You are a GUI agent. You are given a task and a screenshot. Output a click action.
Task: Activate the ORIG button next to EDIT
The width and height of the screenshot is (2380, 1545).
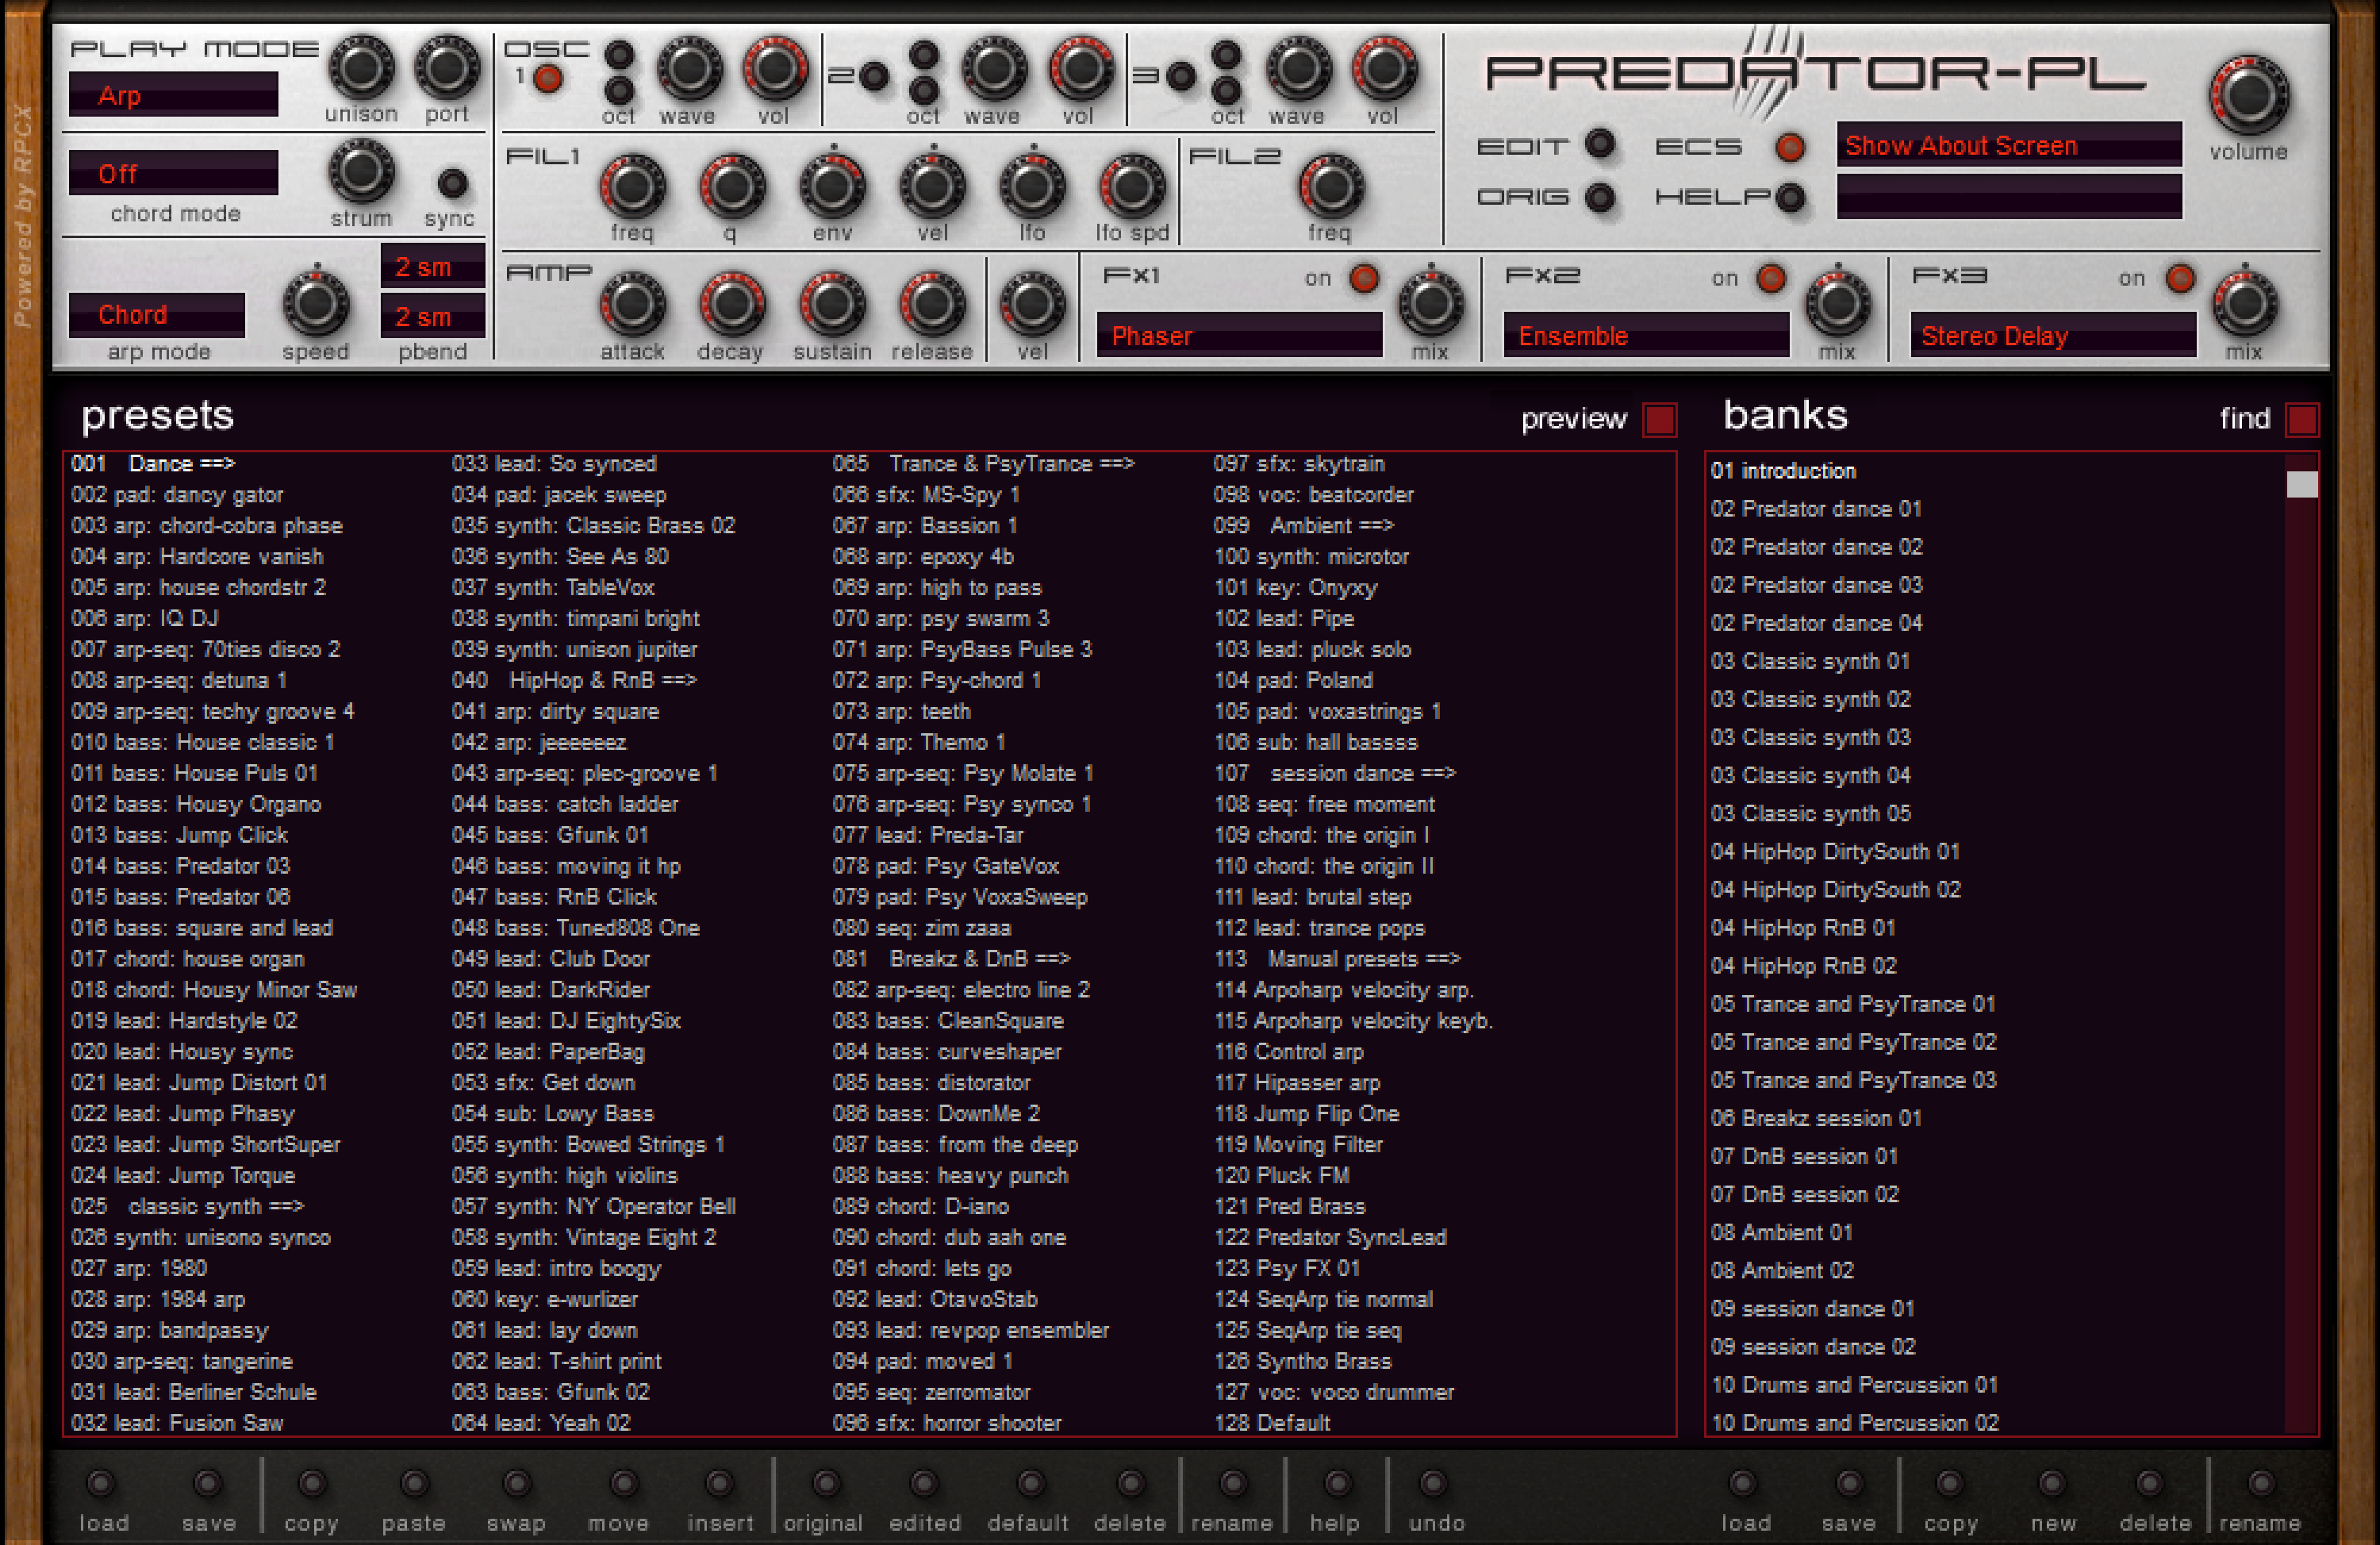[x=1600, y=198]
